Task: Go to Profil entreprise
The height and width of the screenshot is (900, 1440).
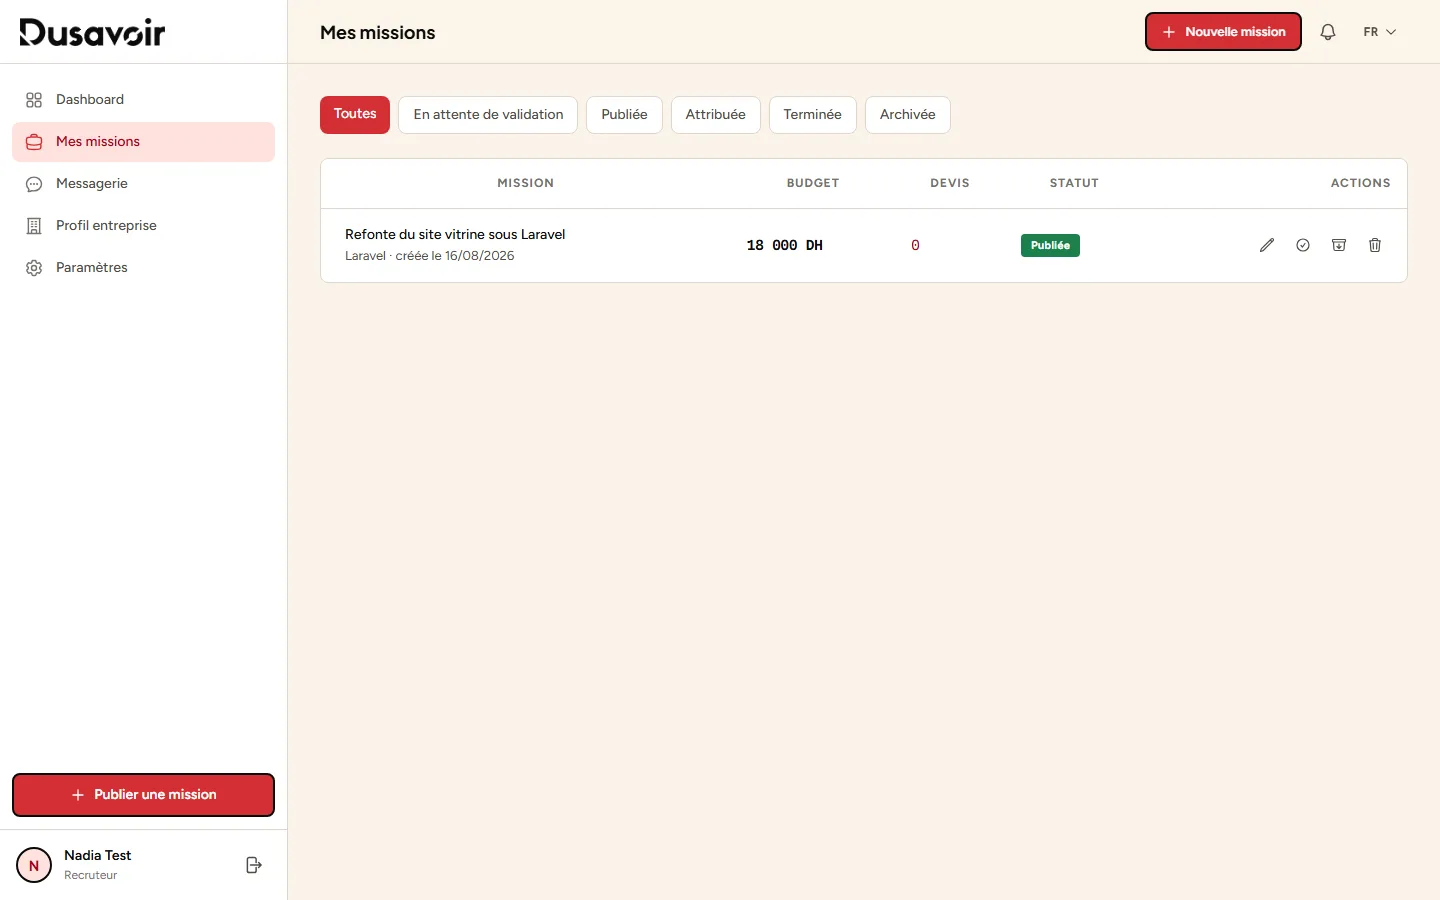Action: pyautogui.click(x=143, y=226)
